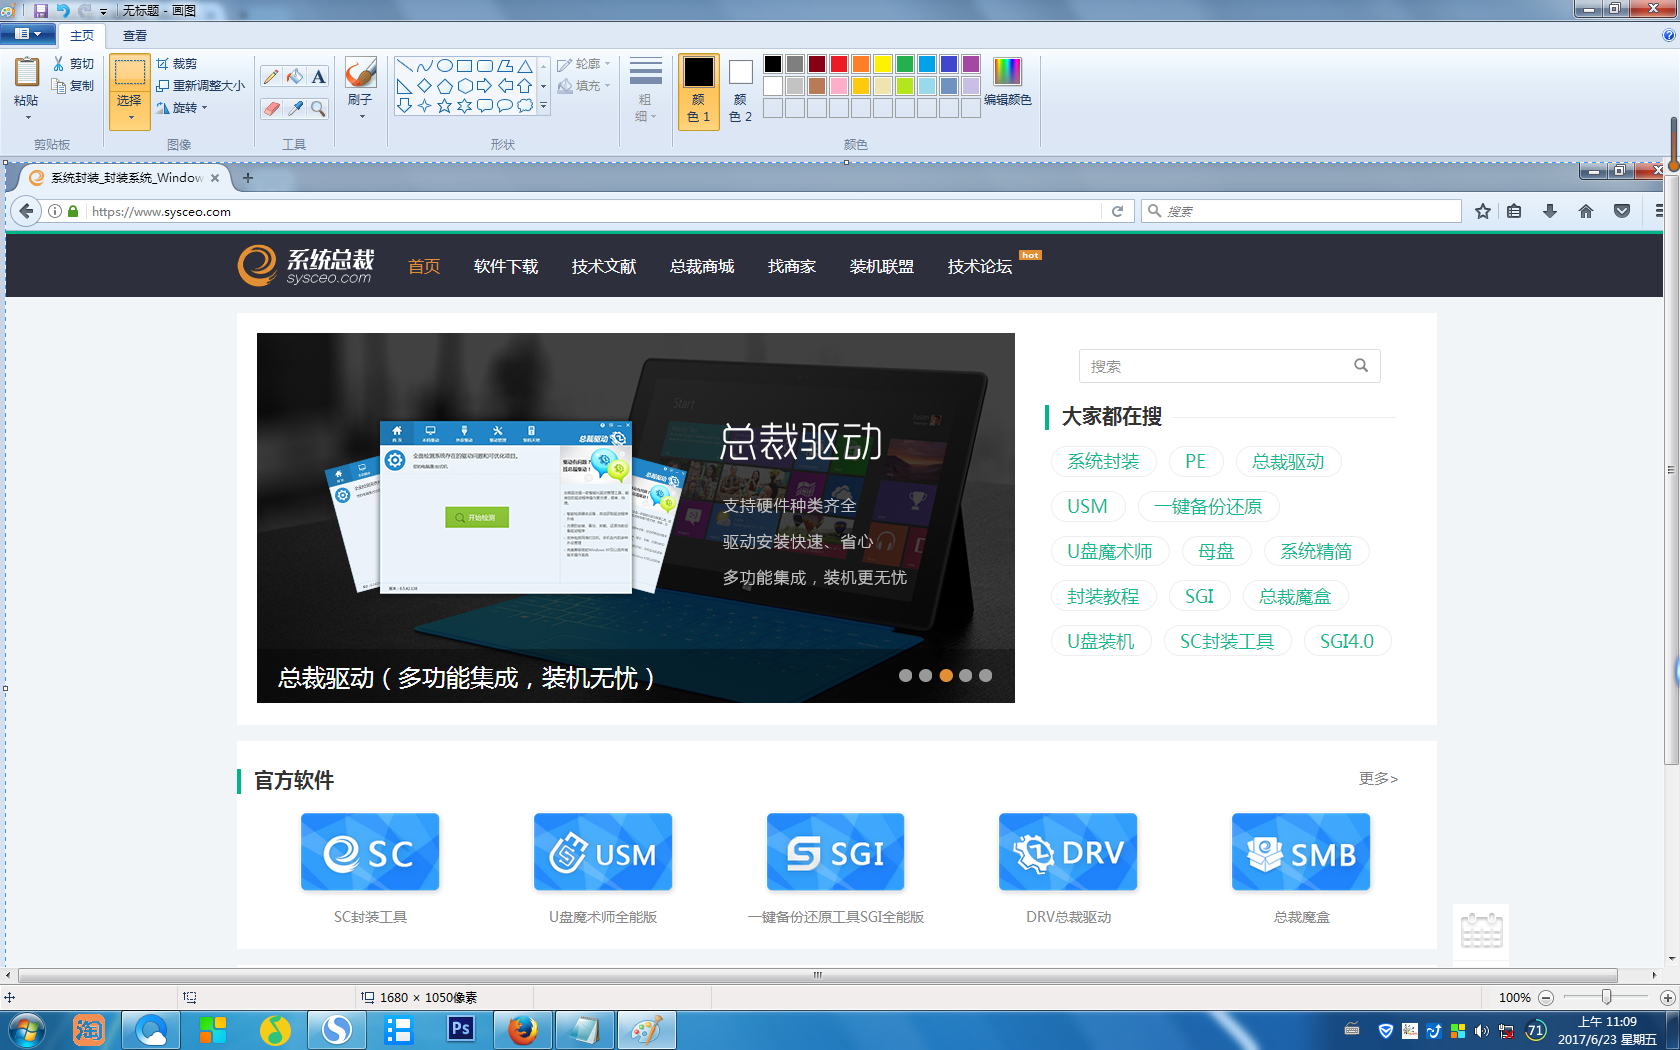Click the browser URL address bar
The height and width of the screenshot is (1050, 1680).
tap(594, 211)
